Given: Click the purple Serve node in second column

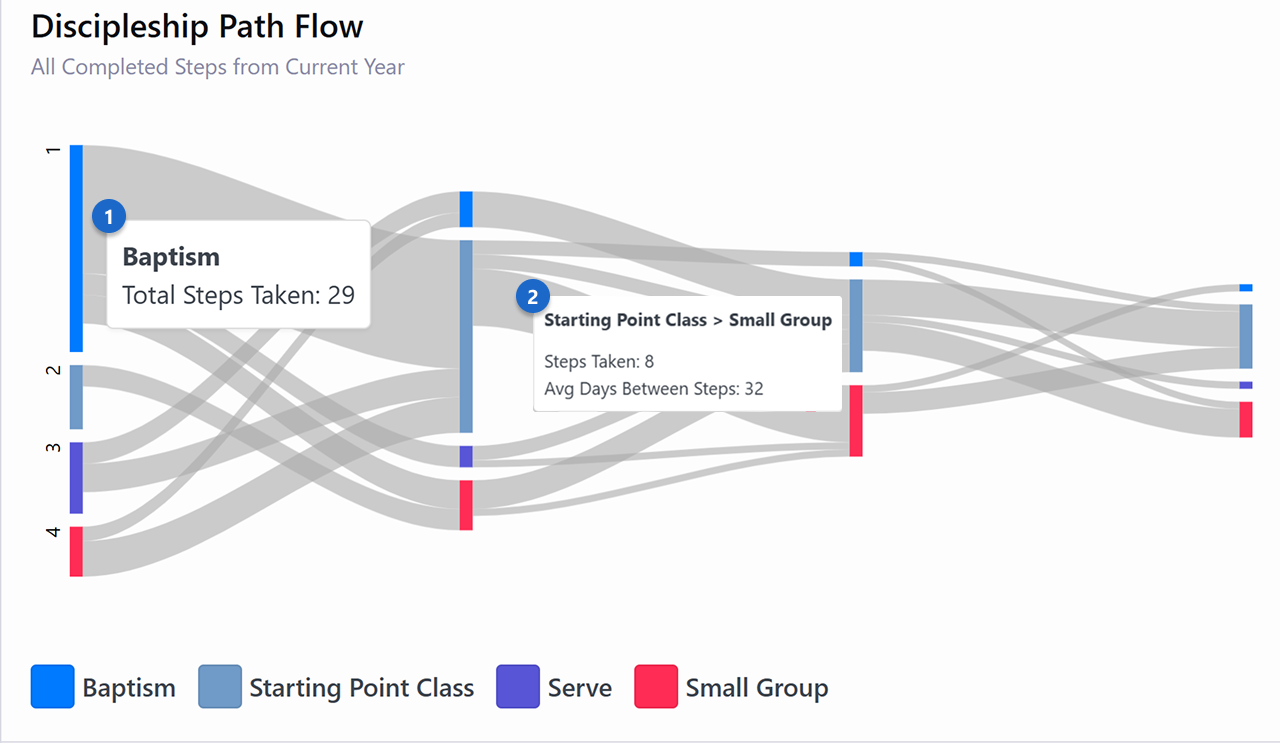Looking at the screenshot, I should (x=466, y=456).
